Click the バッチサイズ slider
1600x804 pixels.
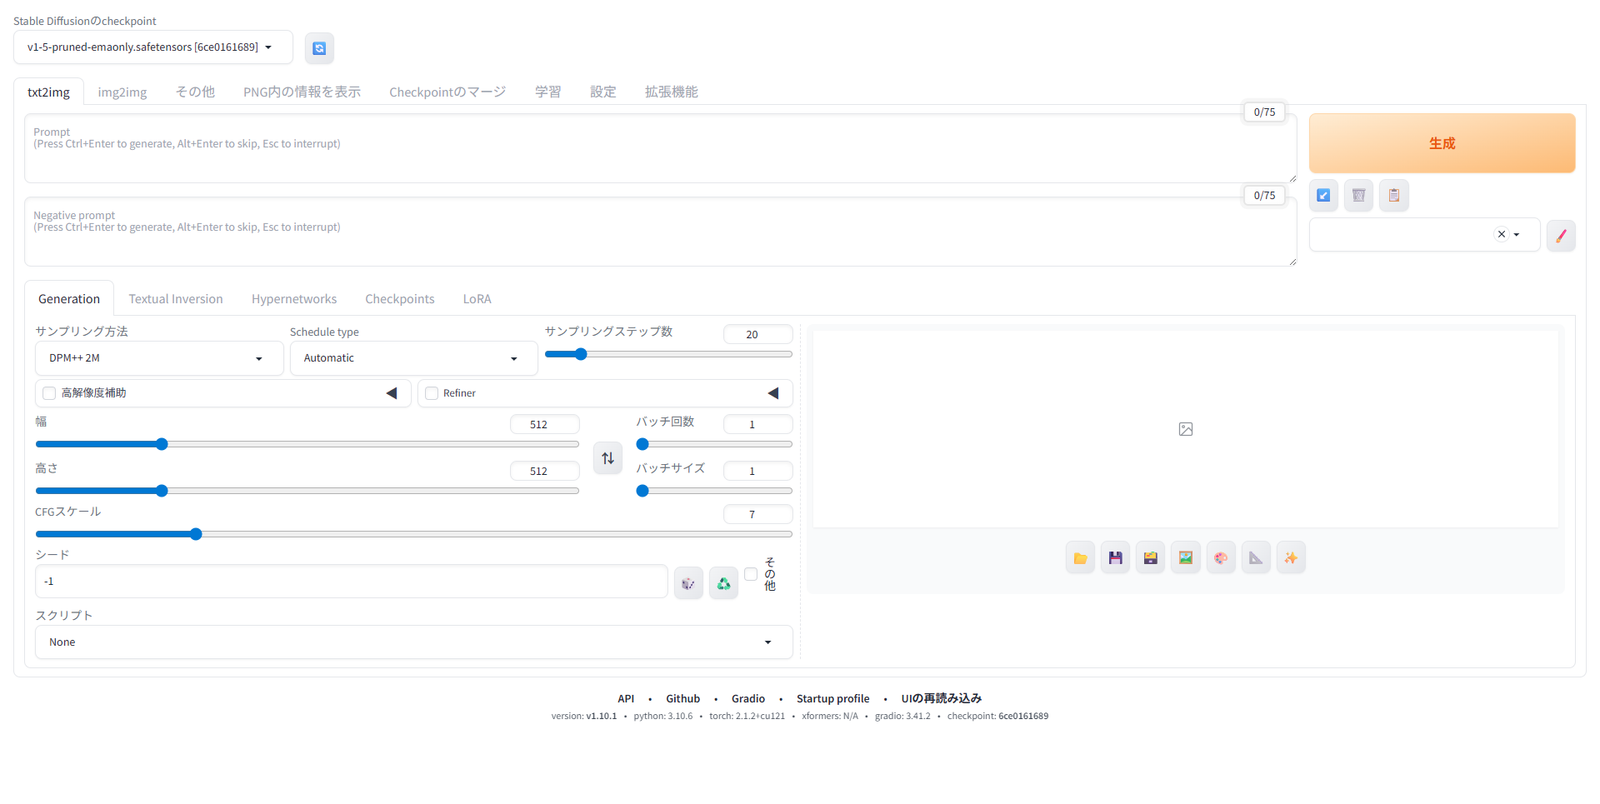(x=714, y=491)
